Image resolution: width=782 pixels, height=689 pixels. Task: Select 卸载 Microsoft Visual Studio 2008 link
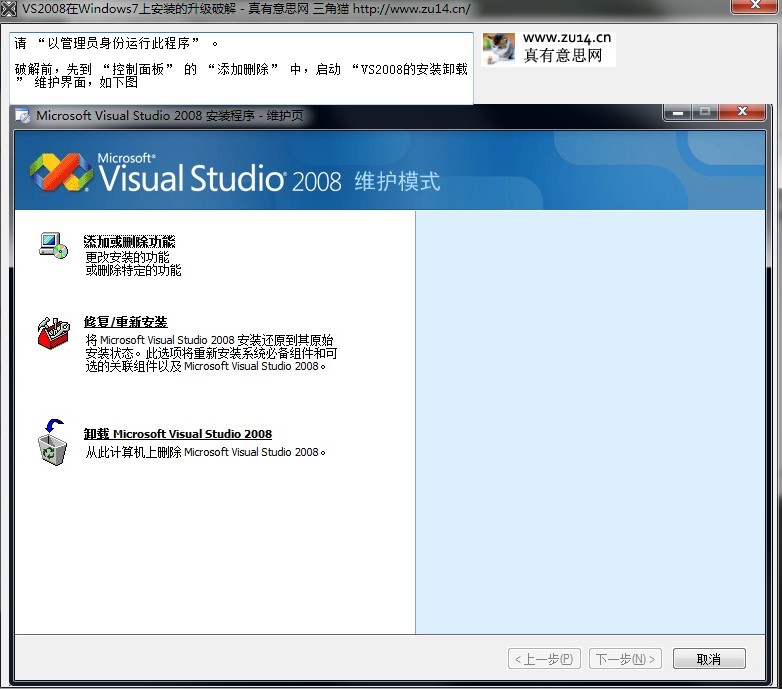pos(178,434)
